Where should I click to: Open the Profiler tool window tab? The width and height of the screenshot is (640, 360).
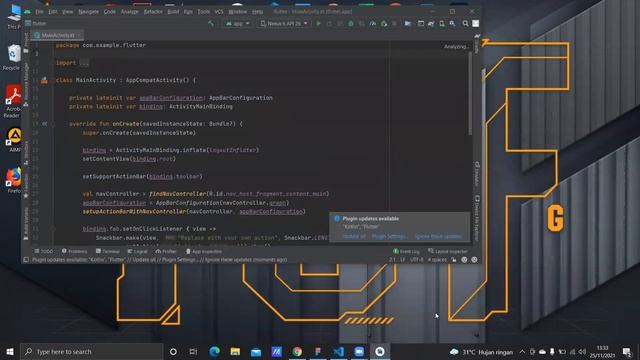[166, 251]
